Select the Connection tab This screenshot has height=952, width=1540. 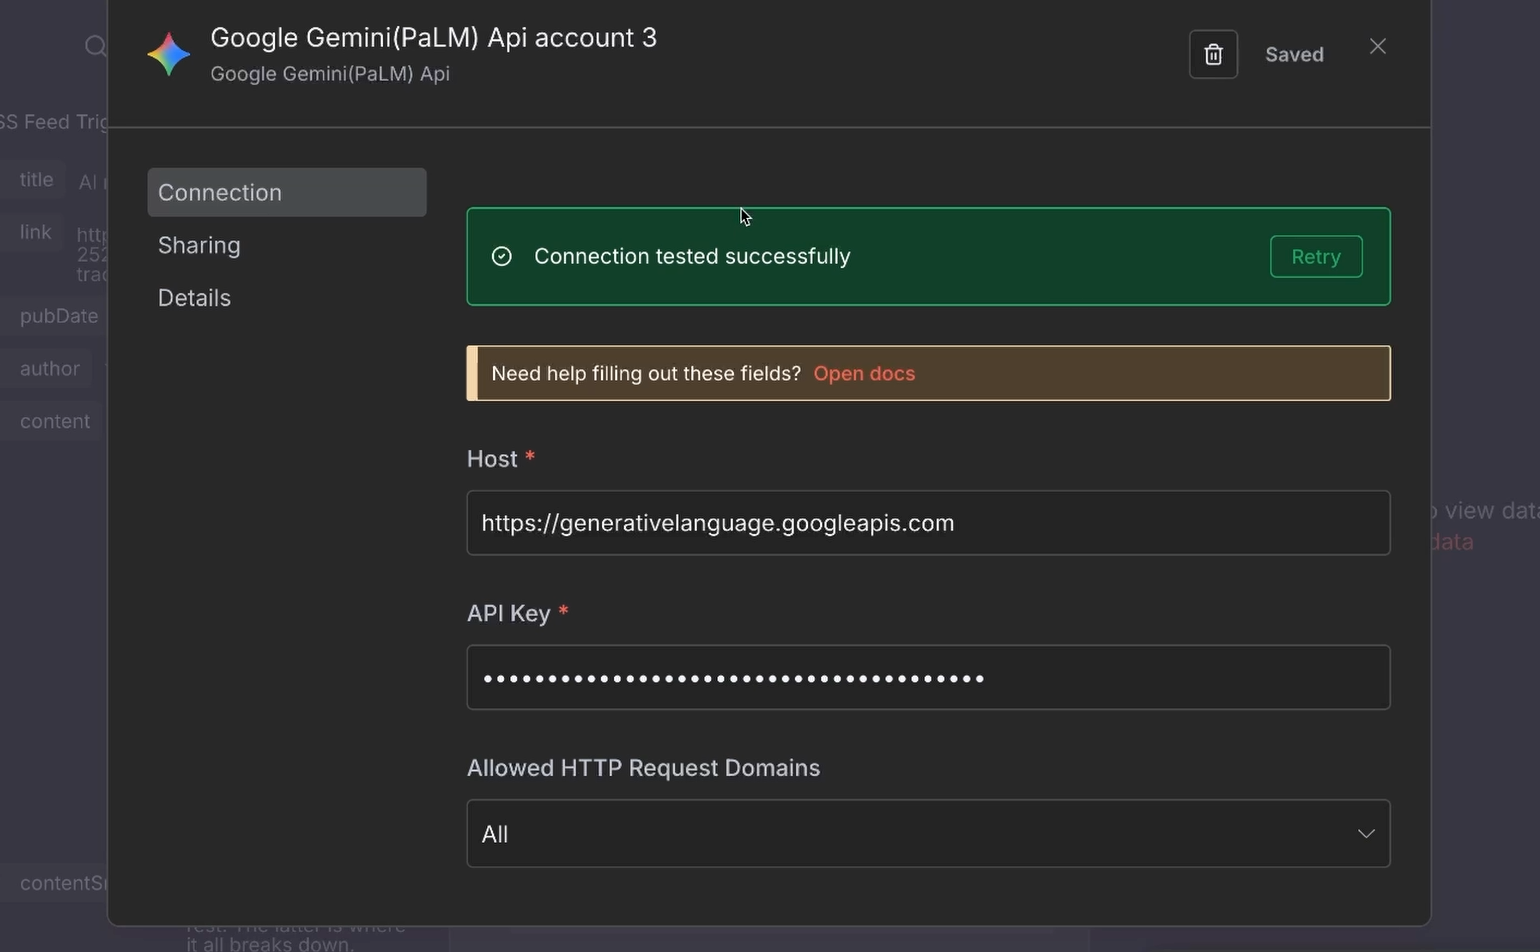point(219,192)
